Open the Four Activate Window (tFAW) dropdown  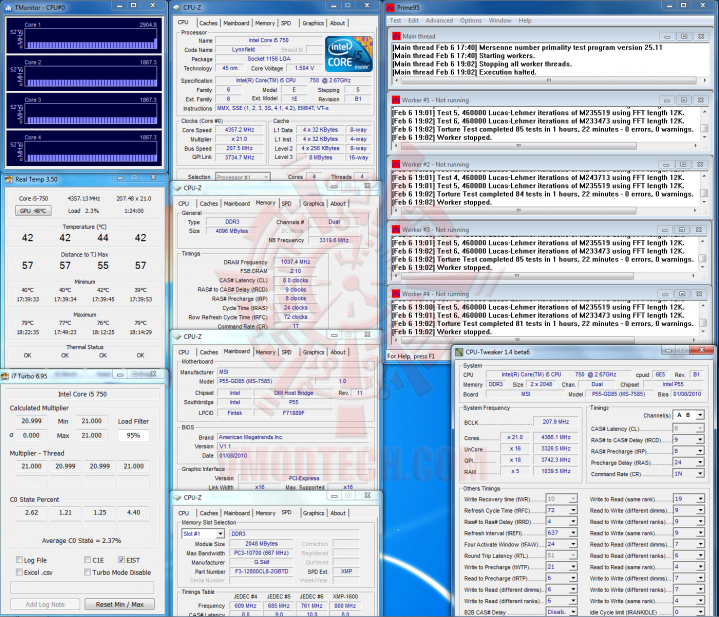click(573, 544)
